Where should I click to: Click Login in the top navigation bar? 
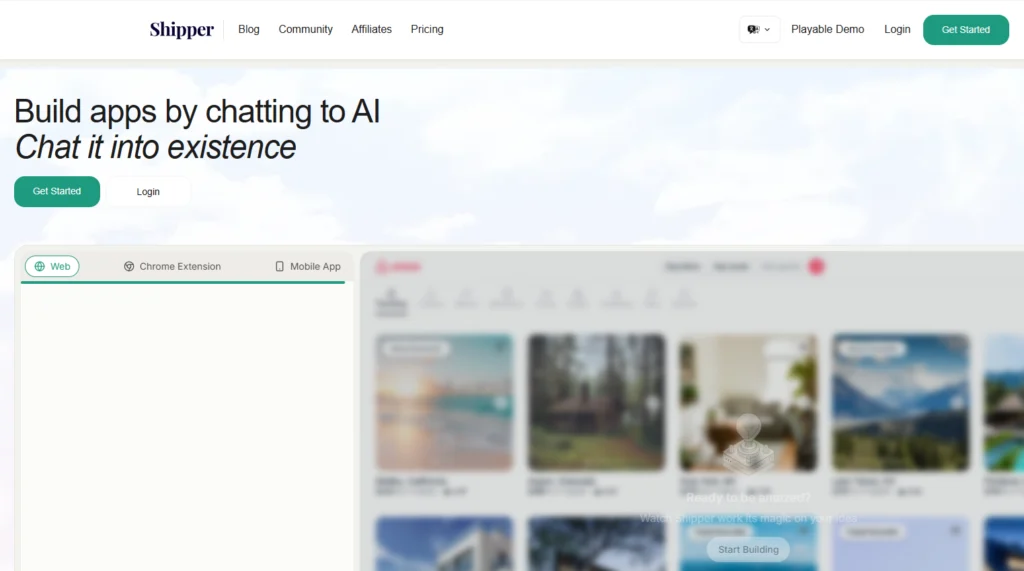coord(897,30)
